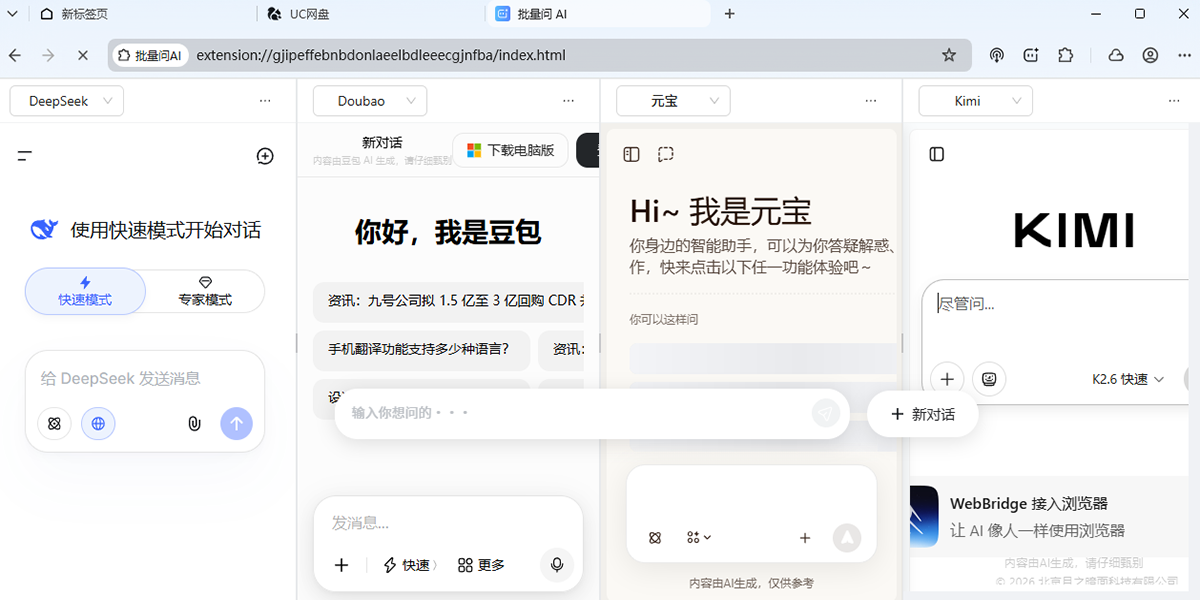
Task: Expand 元宝 tools dropdown with chevron
Action: tap(699, 538)
